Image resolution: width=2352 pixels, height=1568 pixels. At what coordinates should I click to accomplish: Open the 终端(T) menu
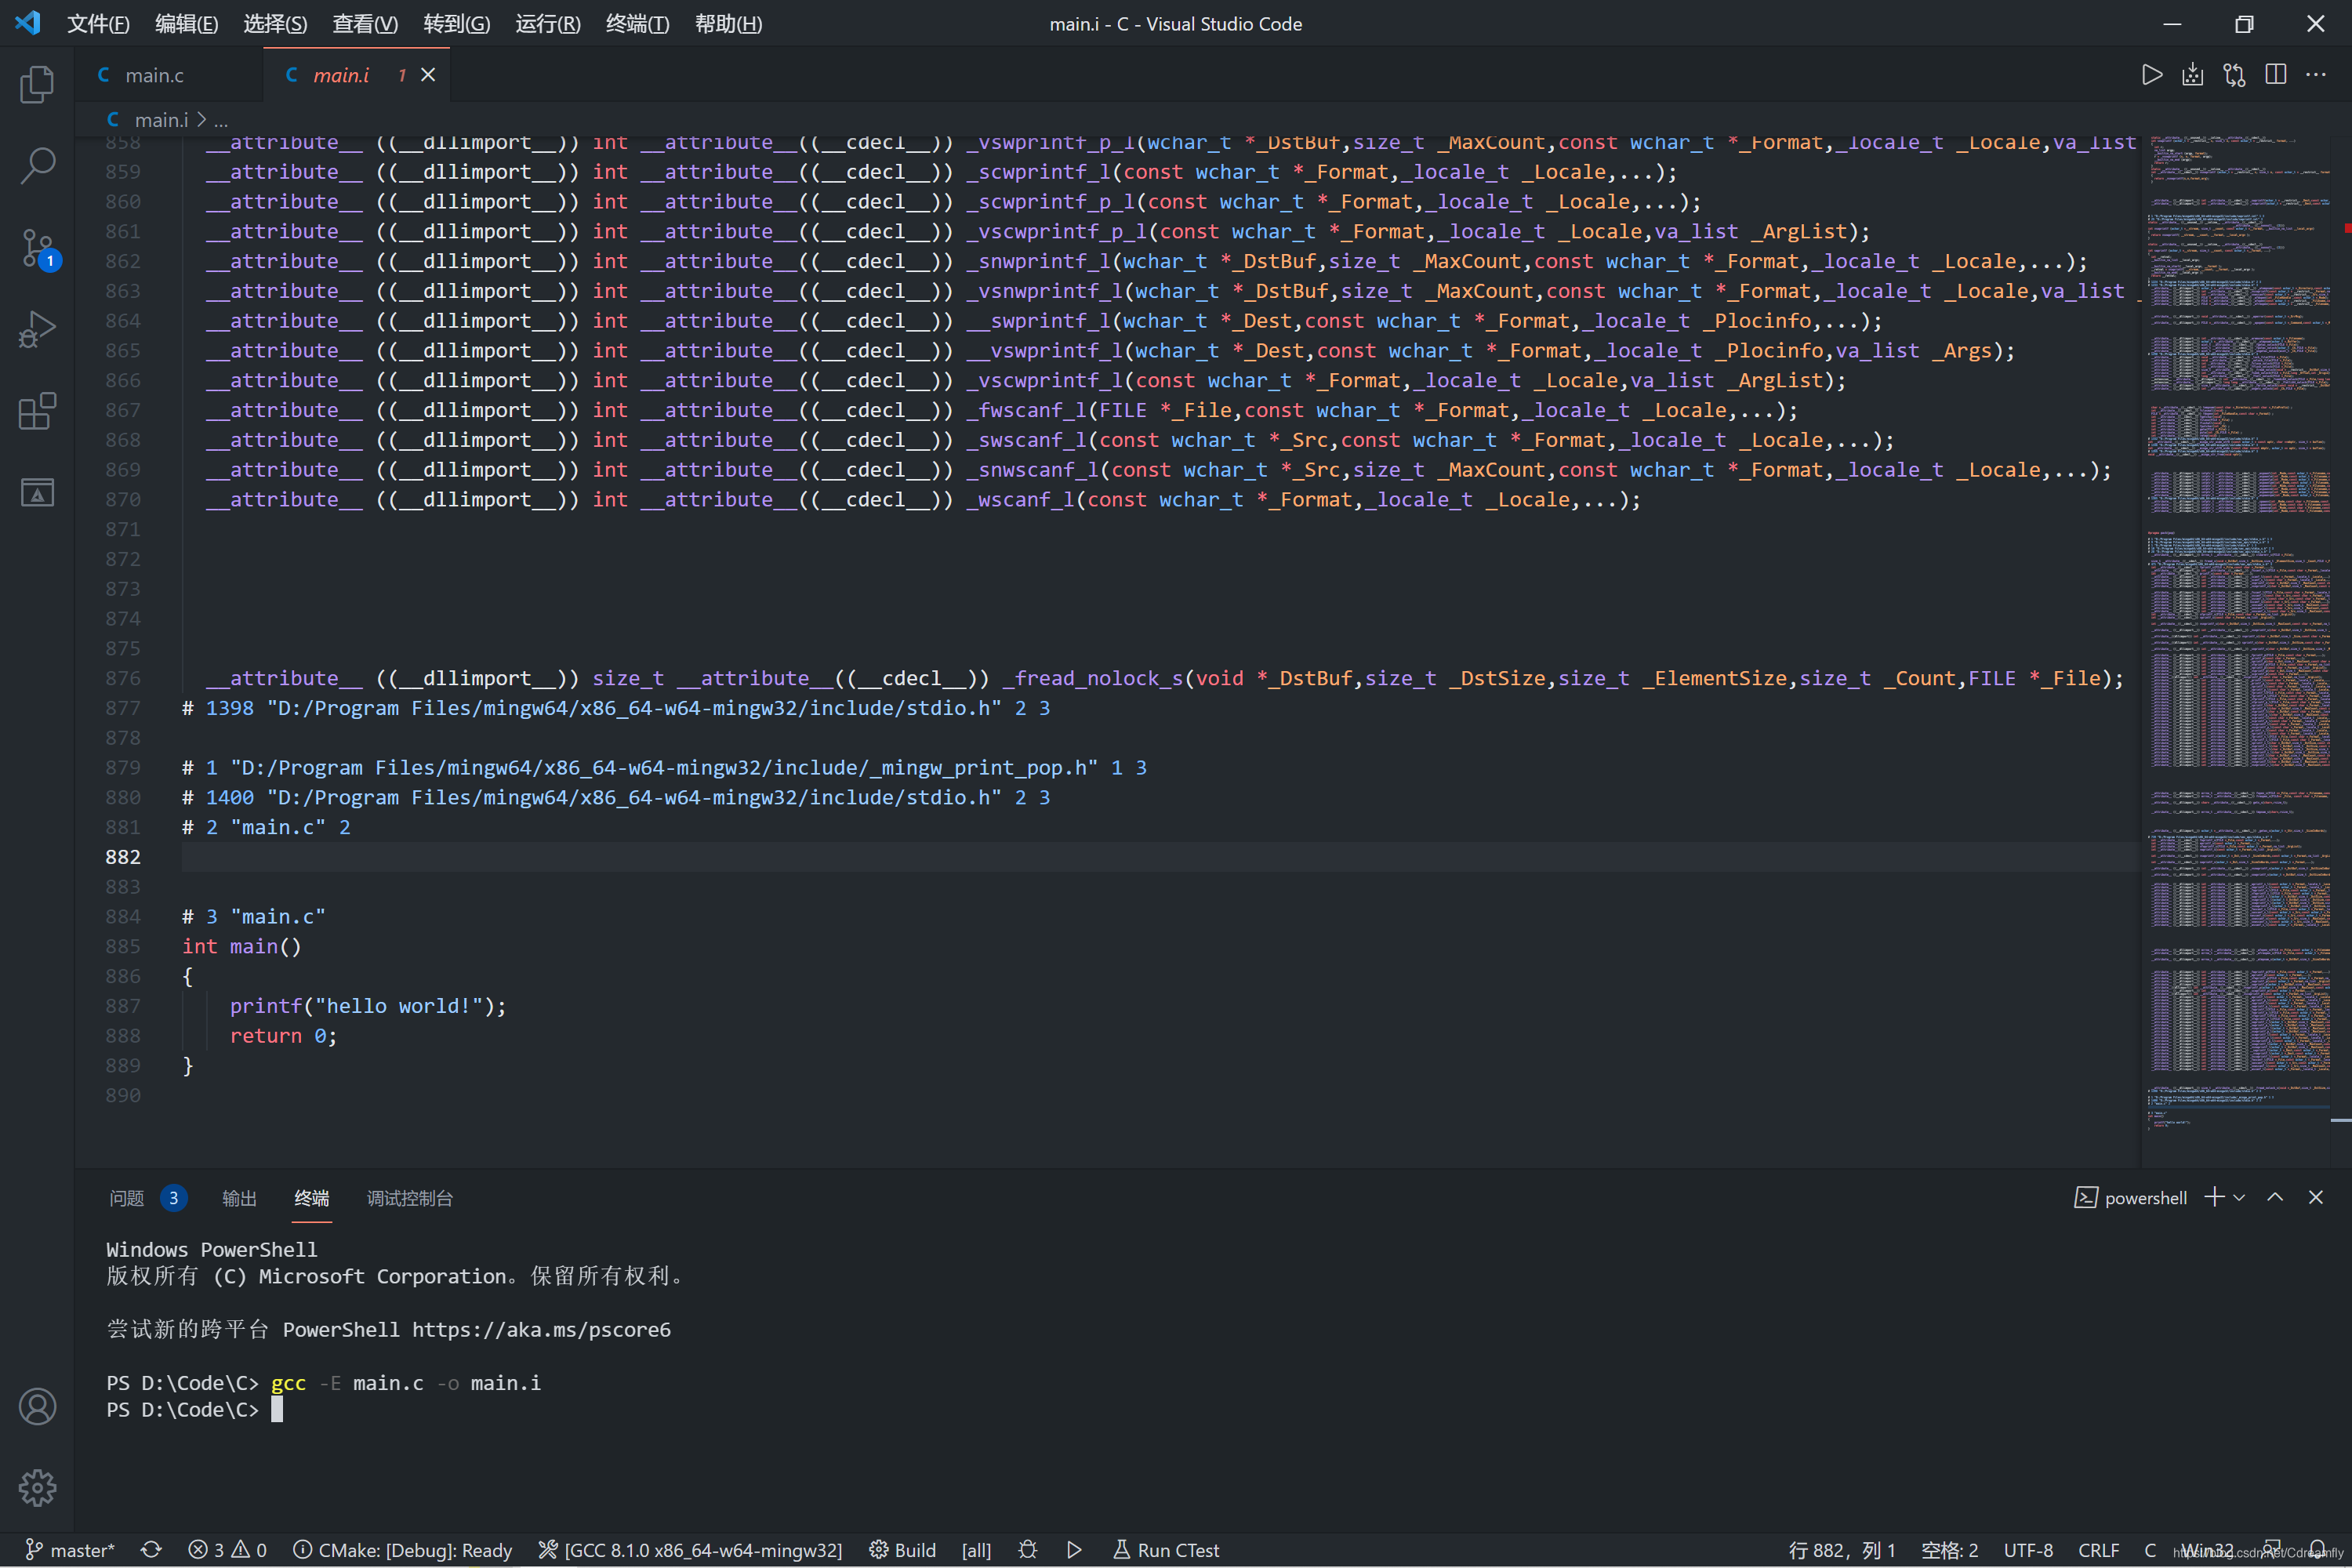637,23
